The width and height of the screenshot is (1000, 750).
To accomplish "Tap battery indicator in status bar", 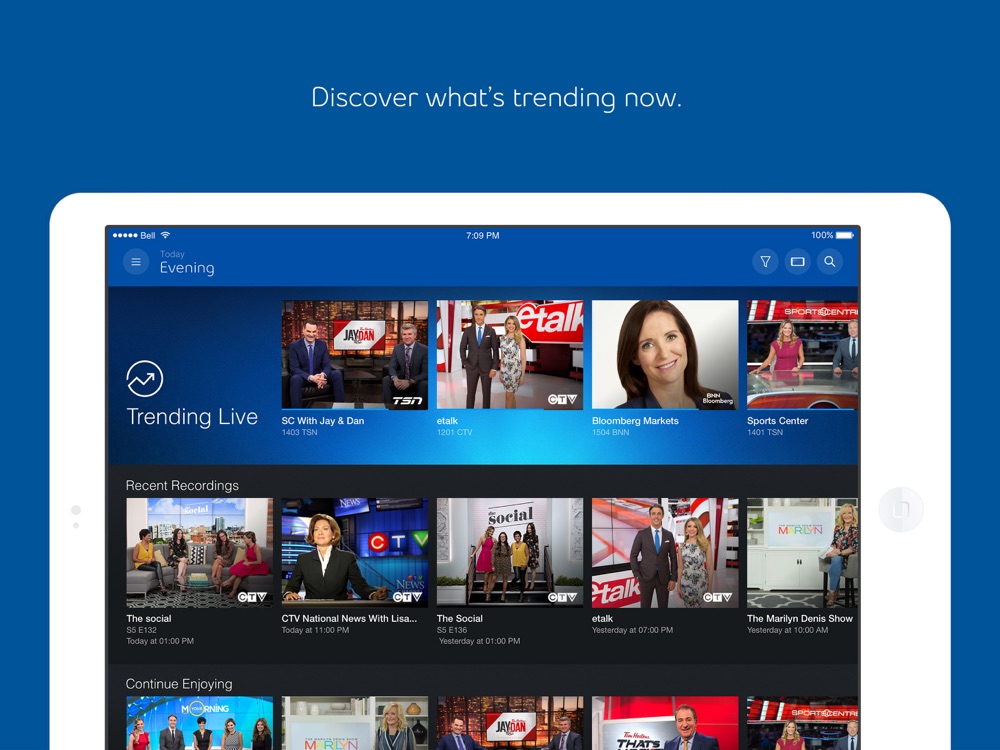I will 844,235.
